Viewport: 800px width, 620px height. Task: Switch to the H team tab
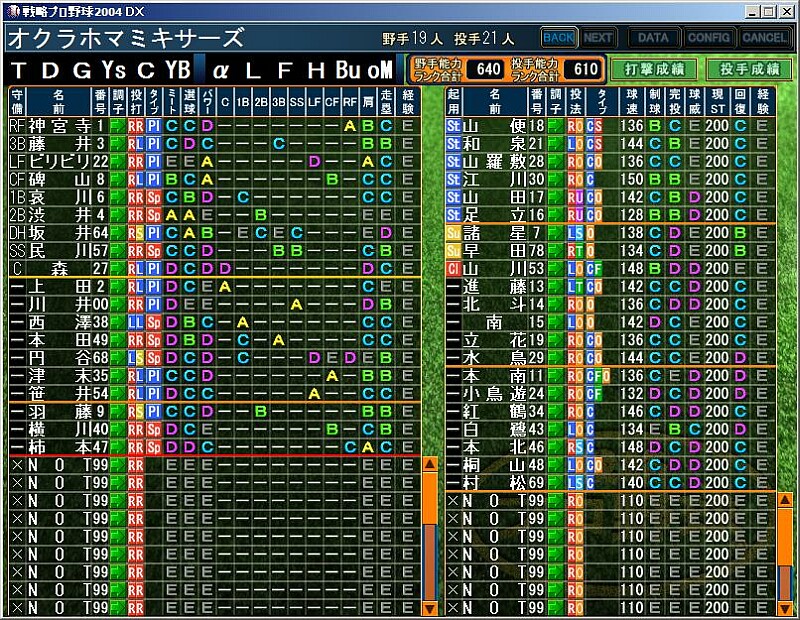(316, 70)
